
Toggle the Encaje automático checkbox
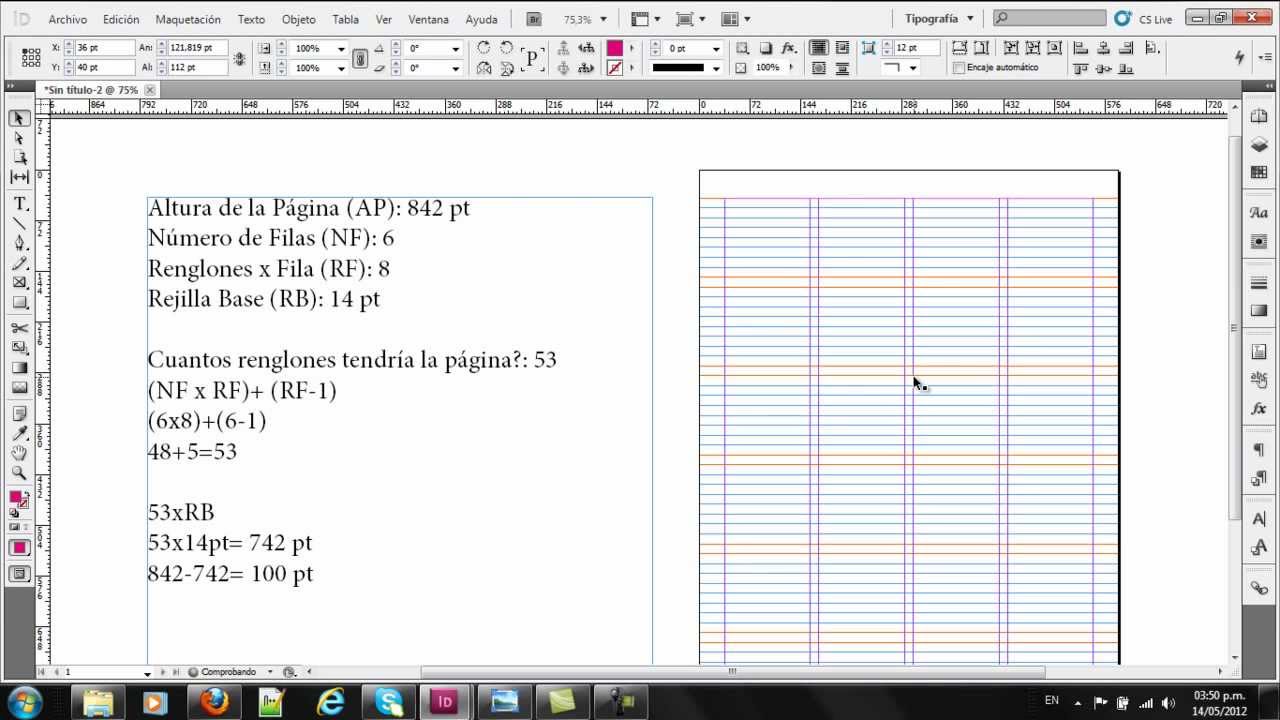pyautogui.click(x=959, y=68)
